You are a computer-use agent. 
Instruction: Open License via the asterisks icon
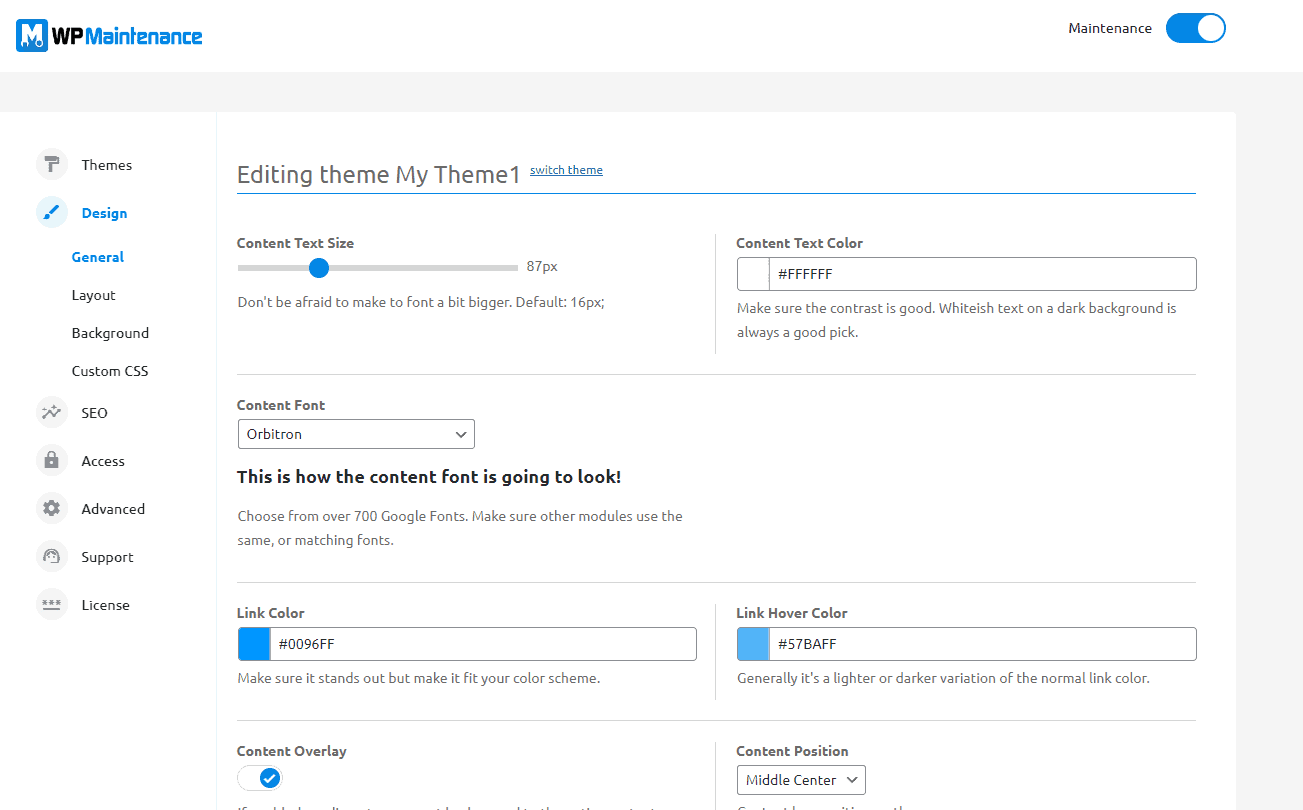point(52,605)
